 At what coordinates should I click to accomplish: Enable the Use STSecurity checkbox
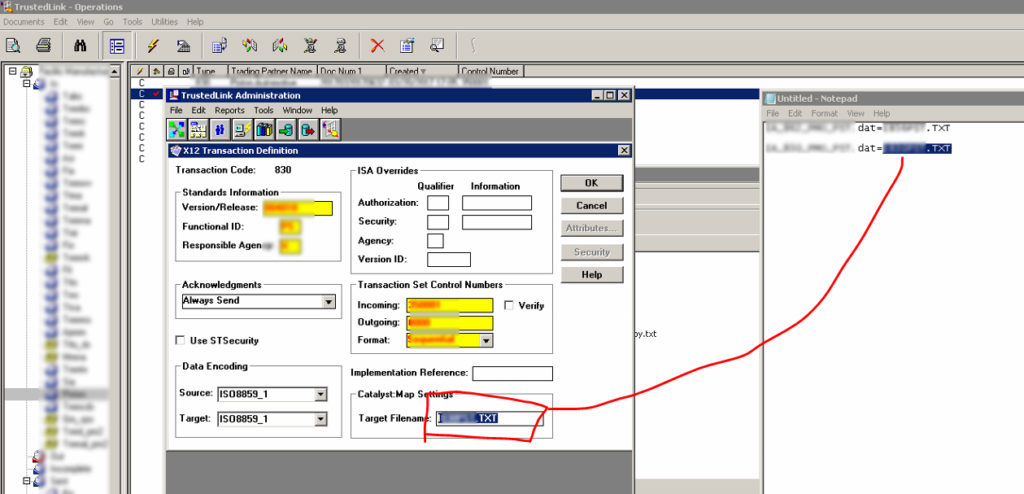pos(181,341)
